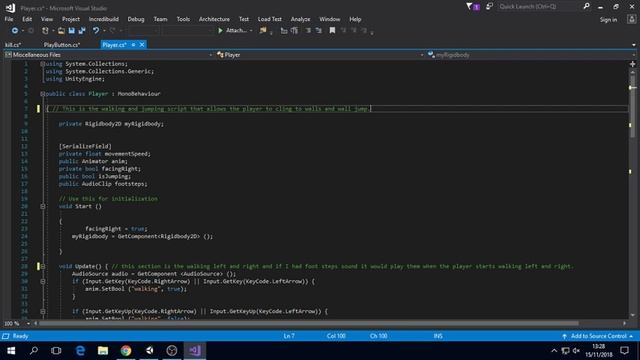Open File Explorer from taskbar

click(103, 351)
